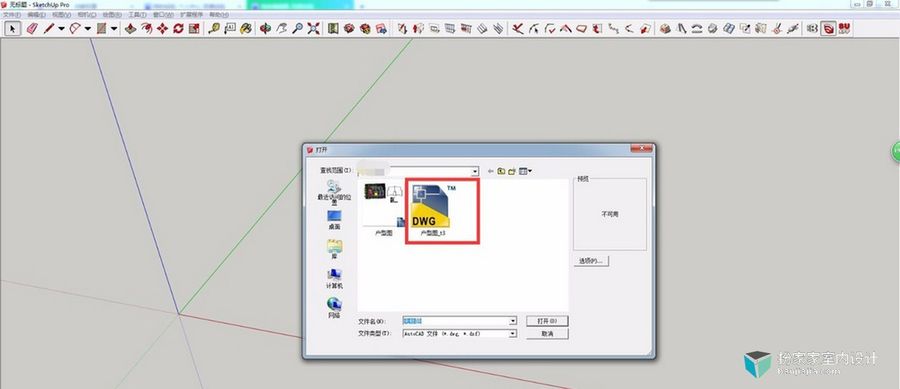Select the arrow Select tool
Image resolution: width=900 pixels, height=389 pixels.
13,28
